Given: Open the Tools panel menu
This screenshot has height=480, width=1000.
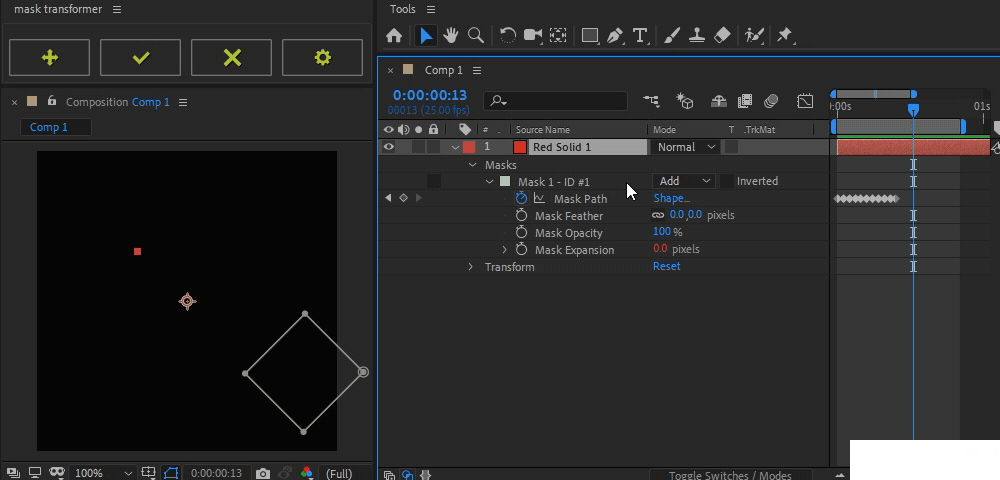Looking at the screenshot, I should pos(431,10).
